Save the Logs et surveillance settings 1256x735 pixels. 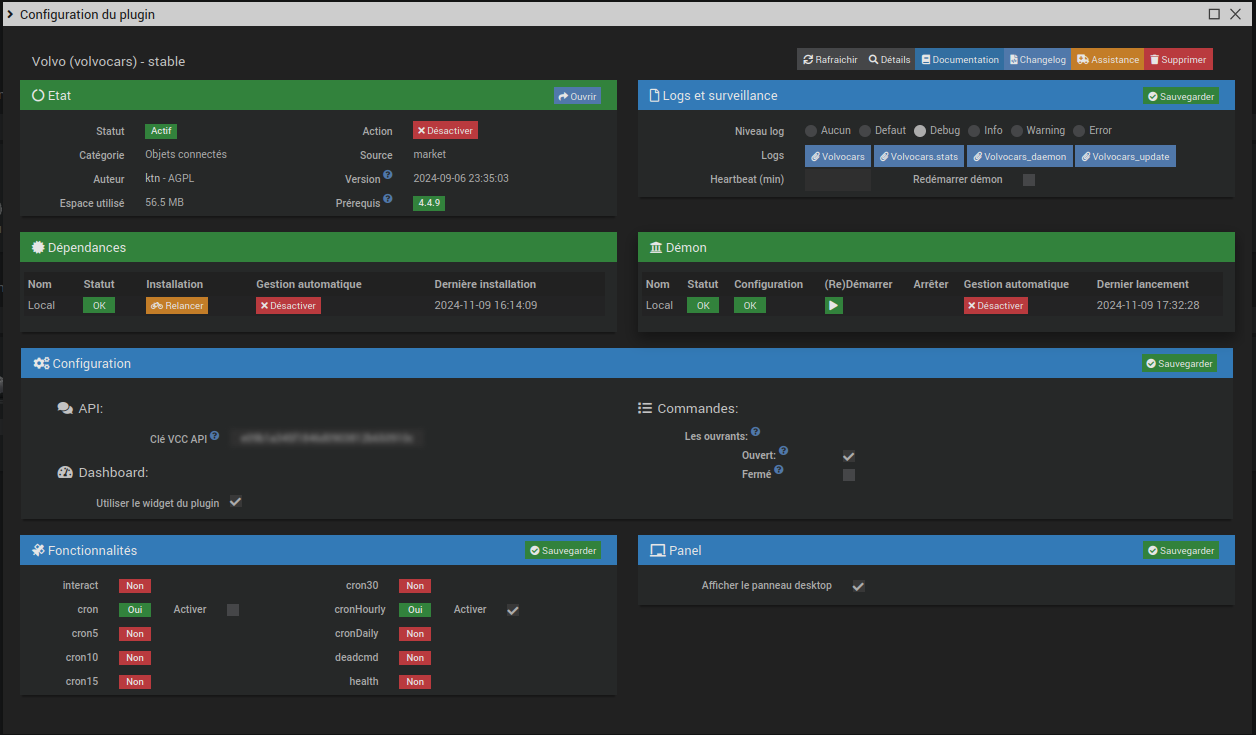pyautogui.click(x=1181, y=96)
